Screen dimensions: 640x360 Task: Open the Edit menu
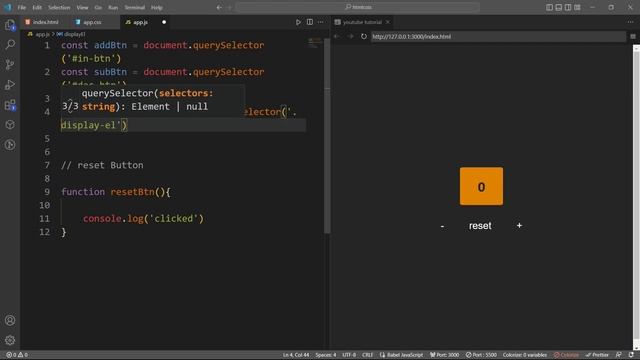(x=37, y=7)
